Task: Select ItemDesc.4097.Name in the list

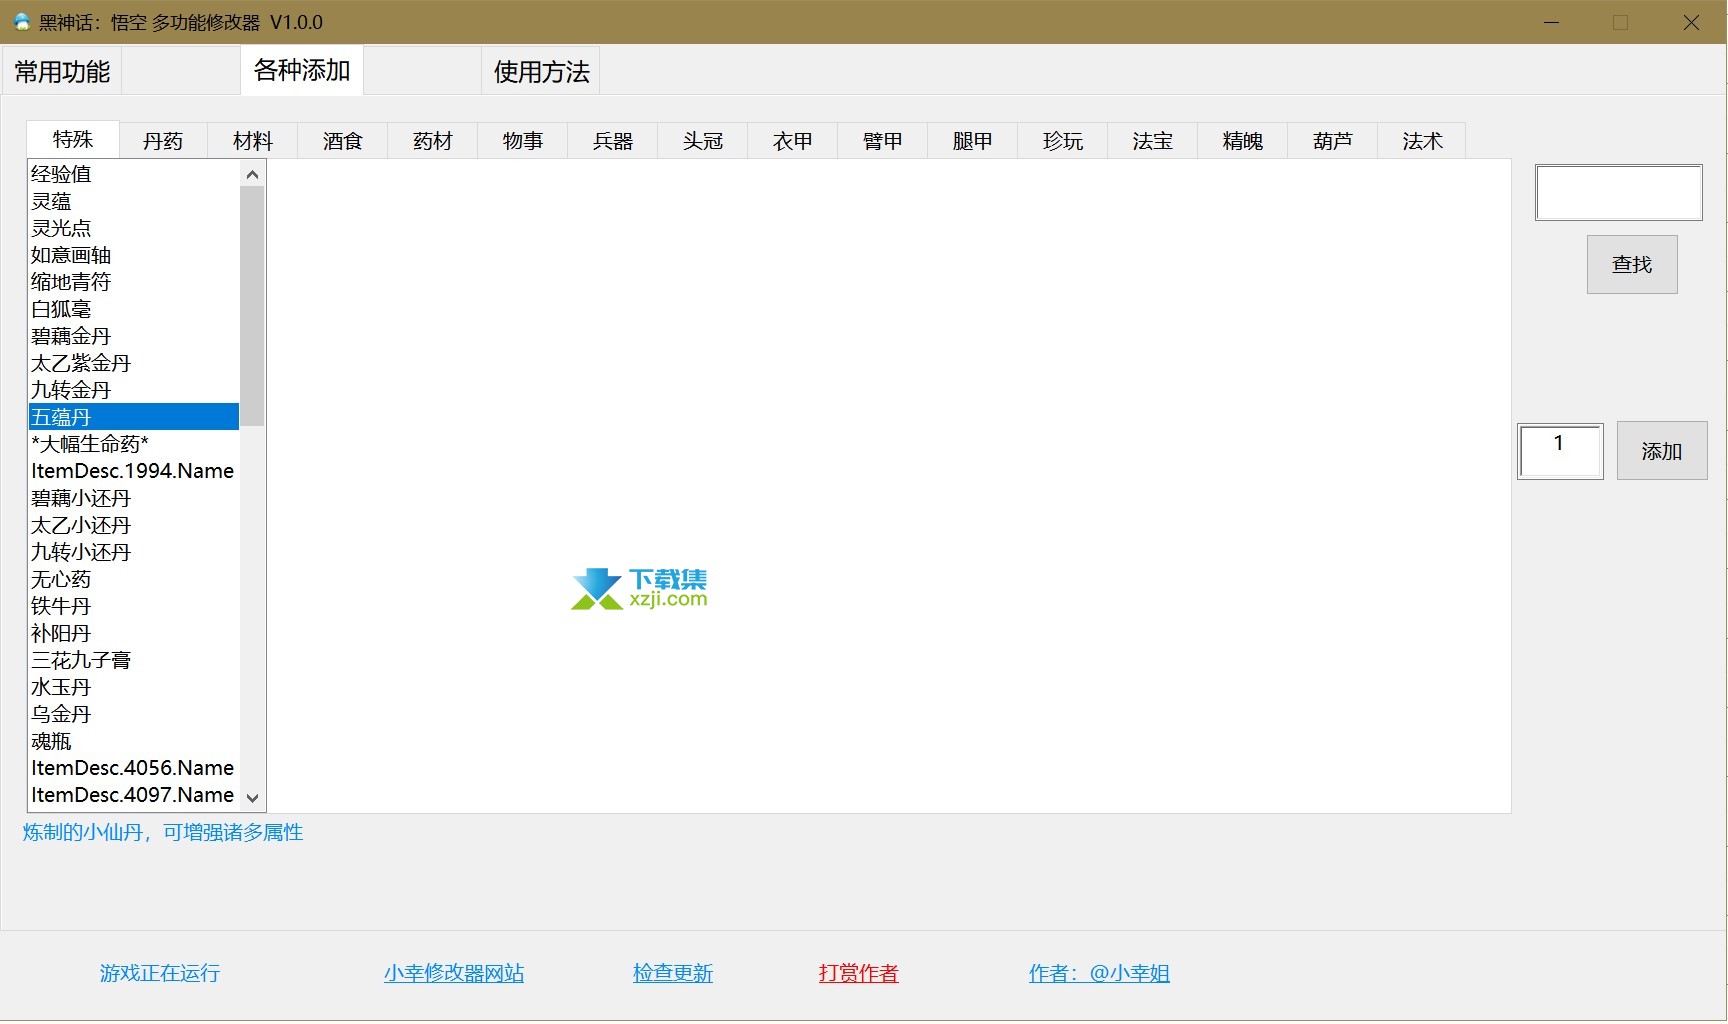Action: pos(134,795)
